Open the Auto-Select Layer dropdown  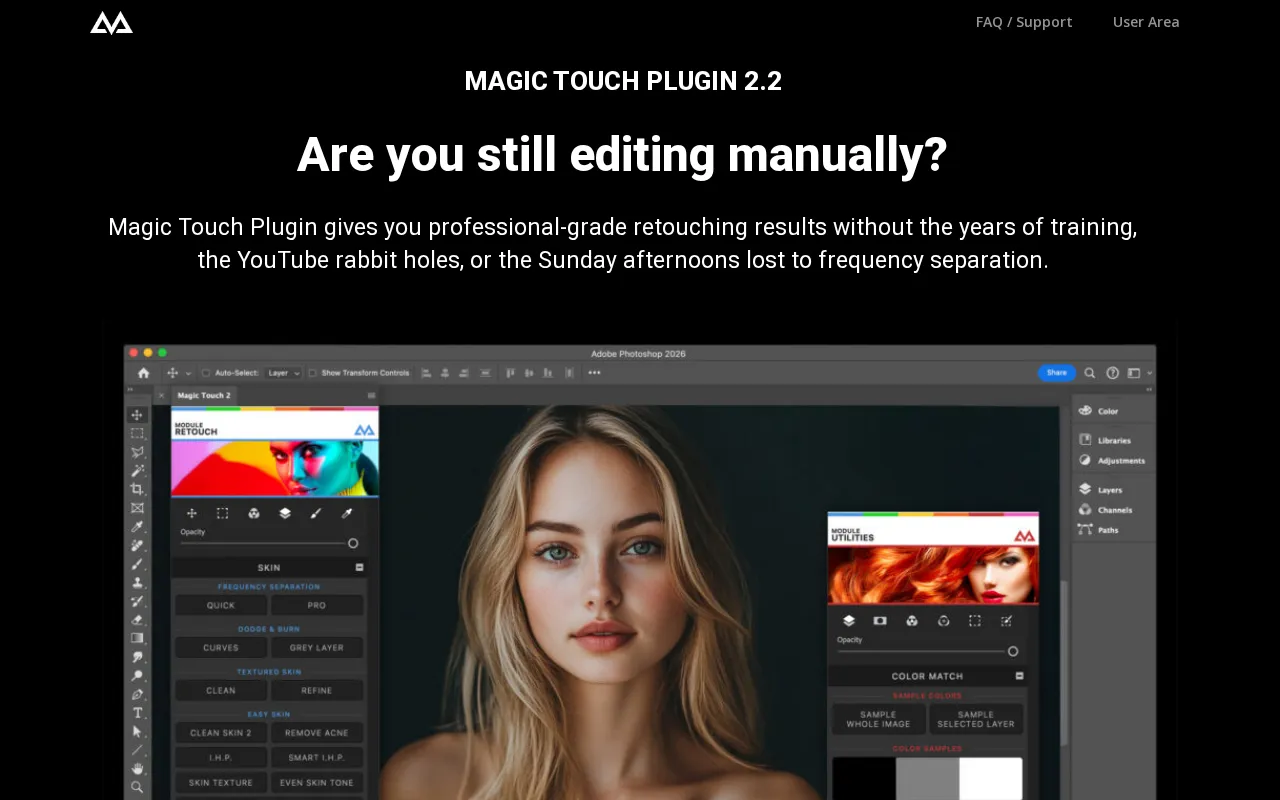[x=284, y=373]
